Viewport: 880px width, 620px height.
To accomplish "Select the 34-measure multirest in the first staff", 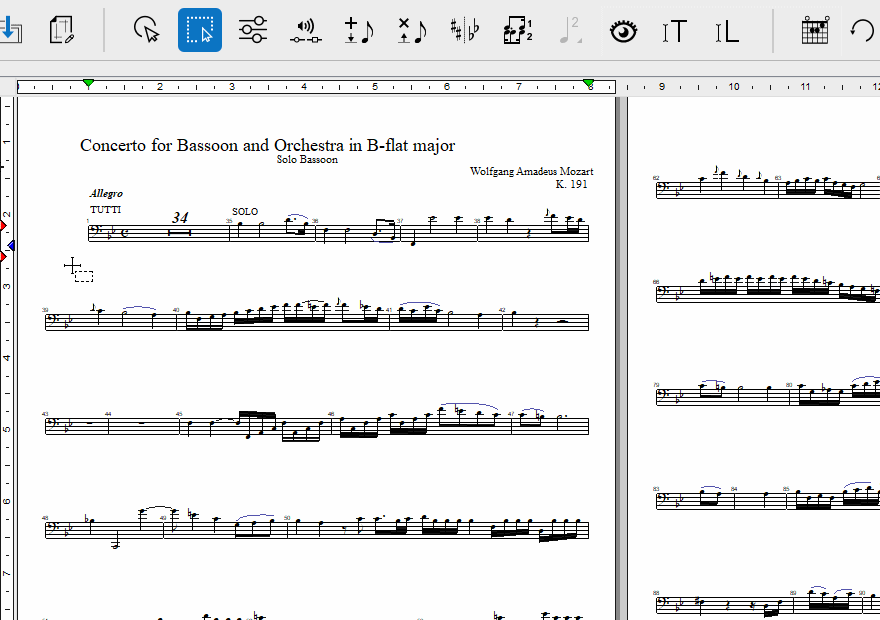I will tap(180, 231).
